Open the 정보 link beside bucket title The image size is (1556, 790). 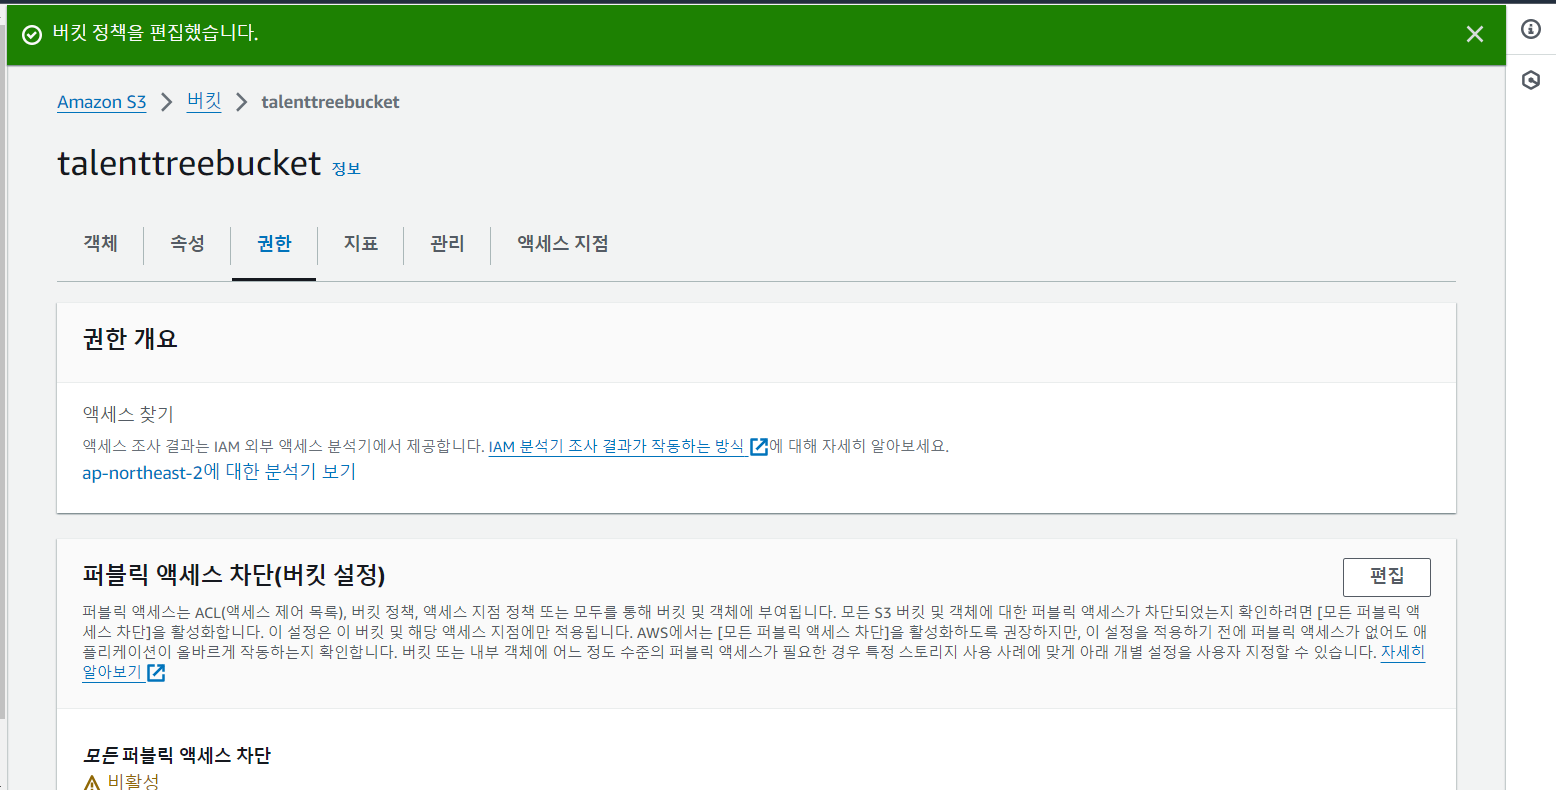point(346,169)
